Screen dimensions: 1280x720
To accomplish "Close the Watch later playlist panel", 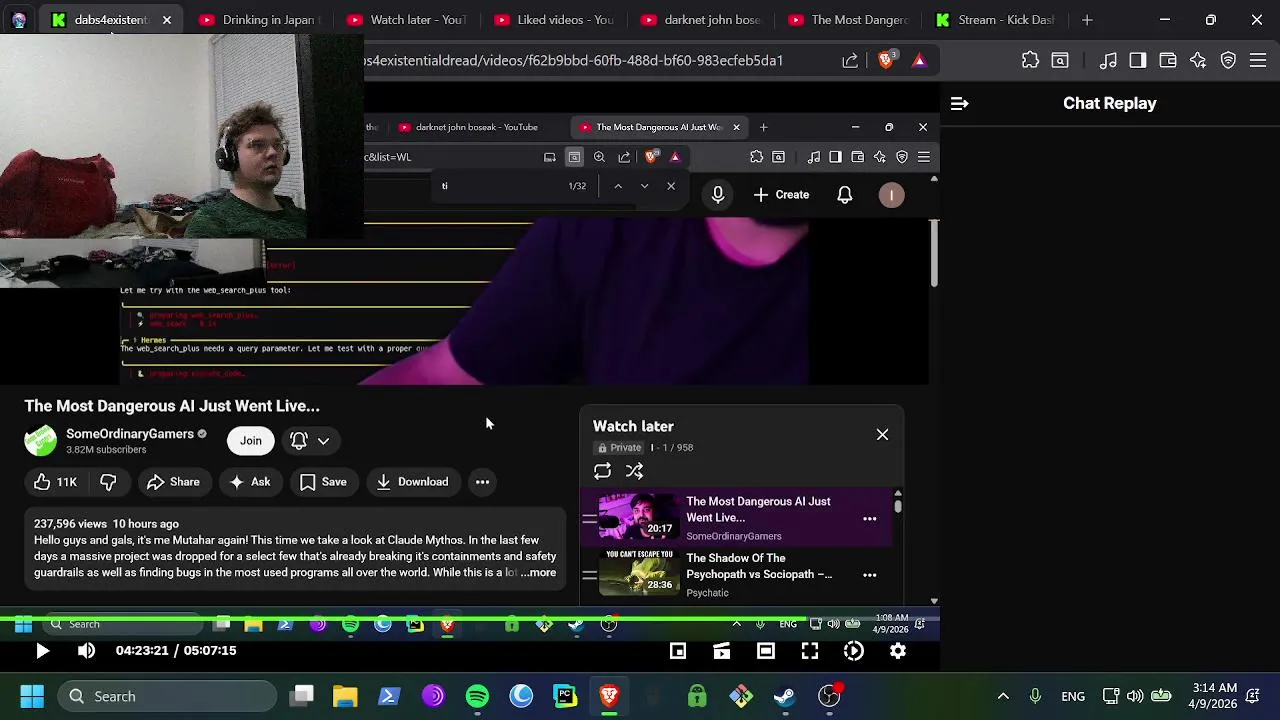I will click(x=882, y=434).
